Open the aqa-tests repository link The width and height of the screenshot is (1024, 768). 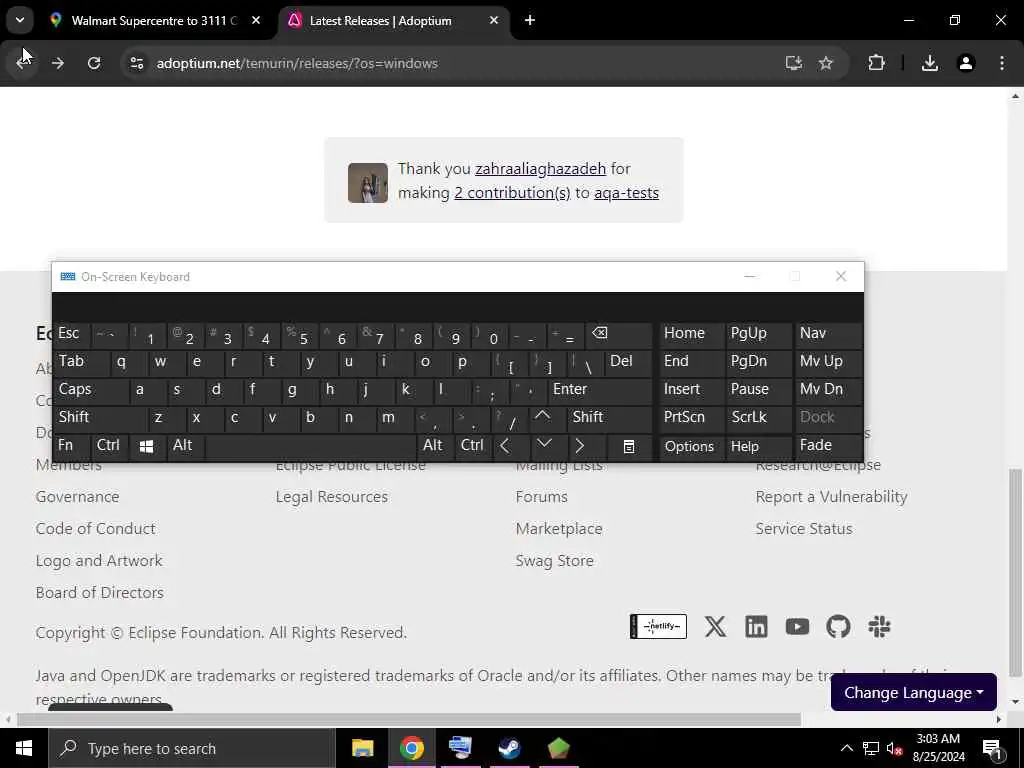coord(626,193)
